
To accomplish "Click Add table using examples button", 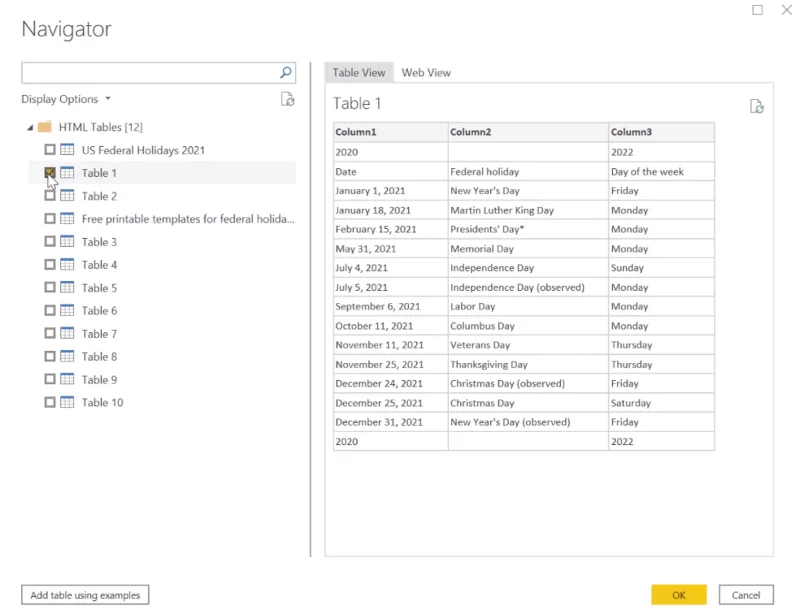I will [x=85, y=595].
